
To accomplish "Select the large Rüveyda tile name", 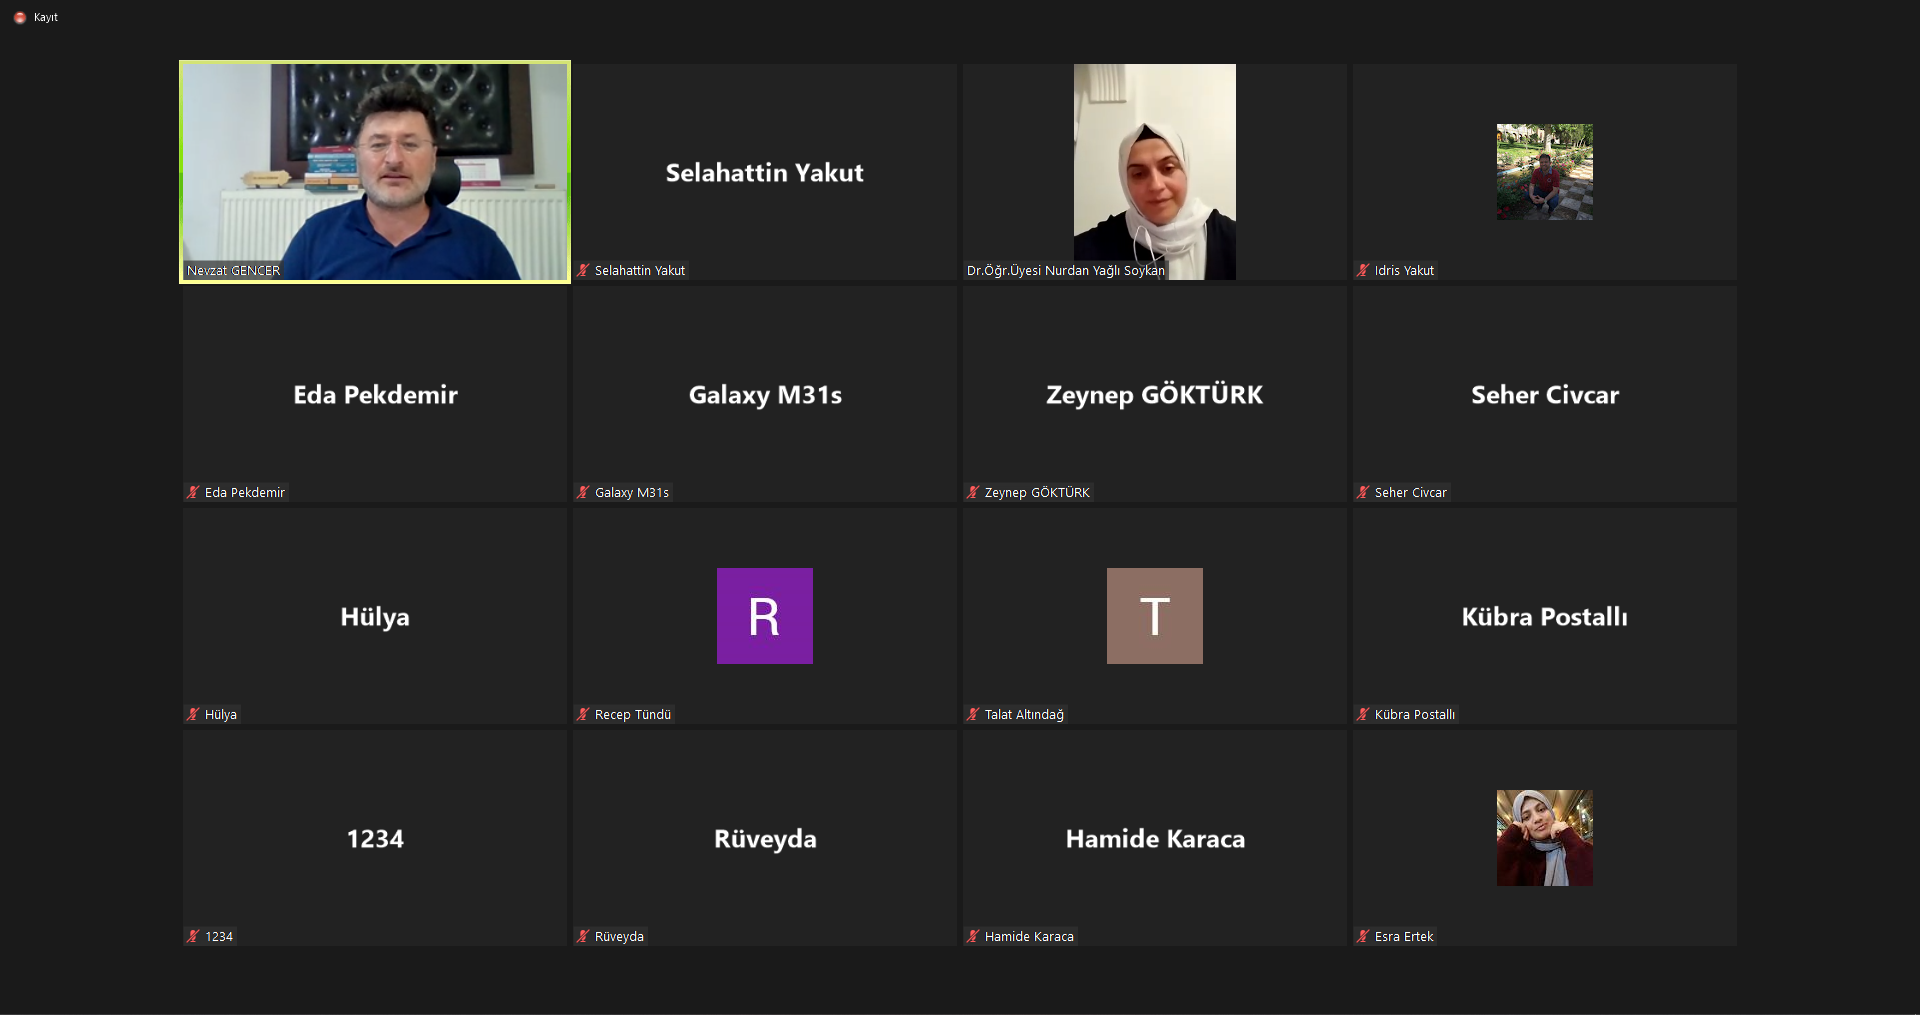I will (x=765, y=839).
